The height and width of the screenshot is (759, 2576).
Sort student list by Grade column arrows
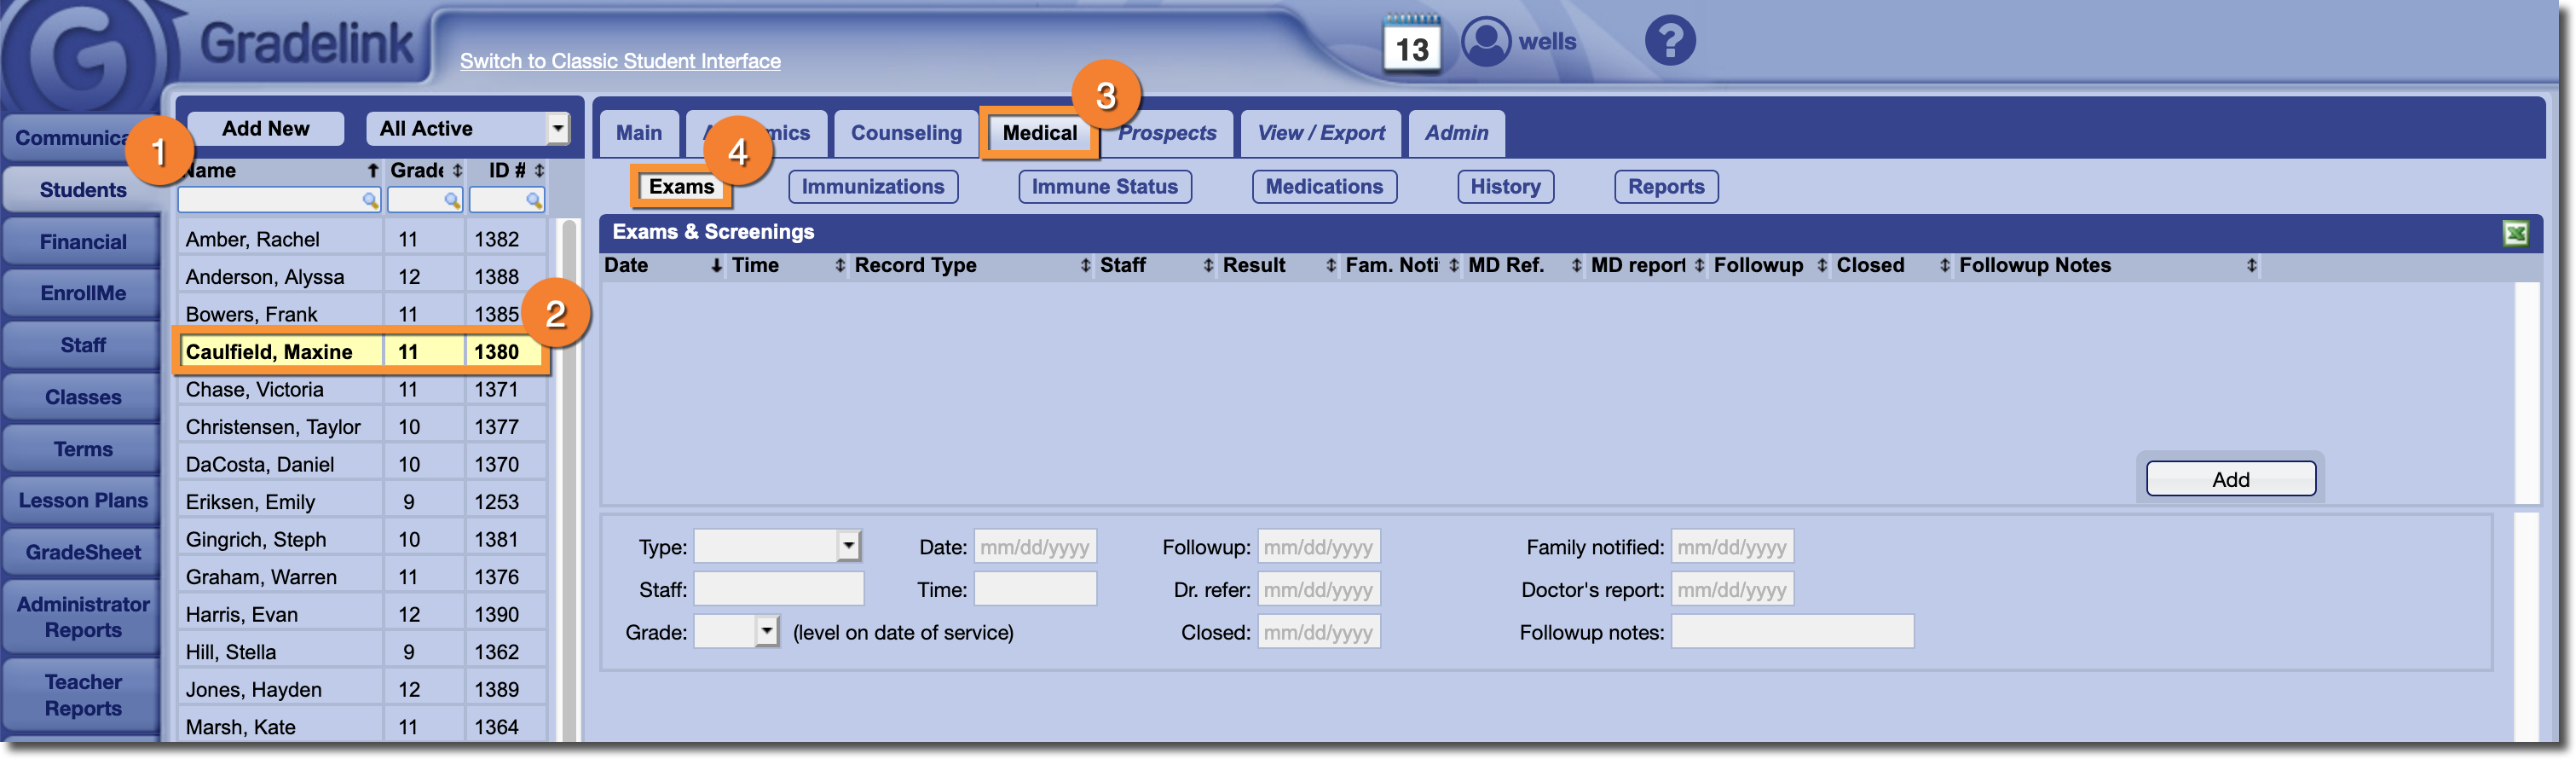pos(457,171)
